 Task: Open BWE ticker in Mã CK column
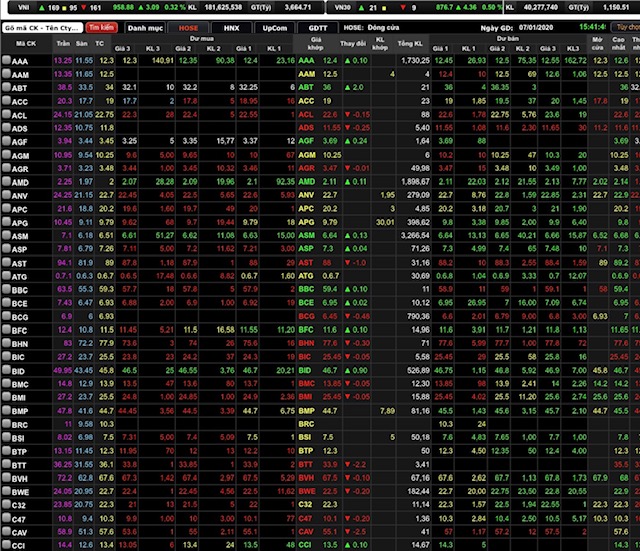tap(20, 492)
